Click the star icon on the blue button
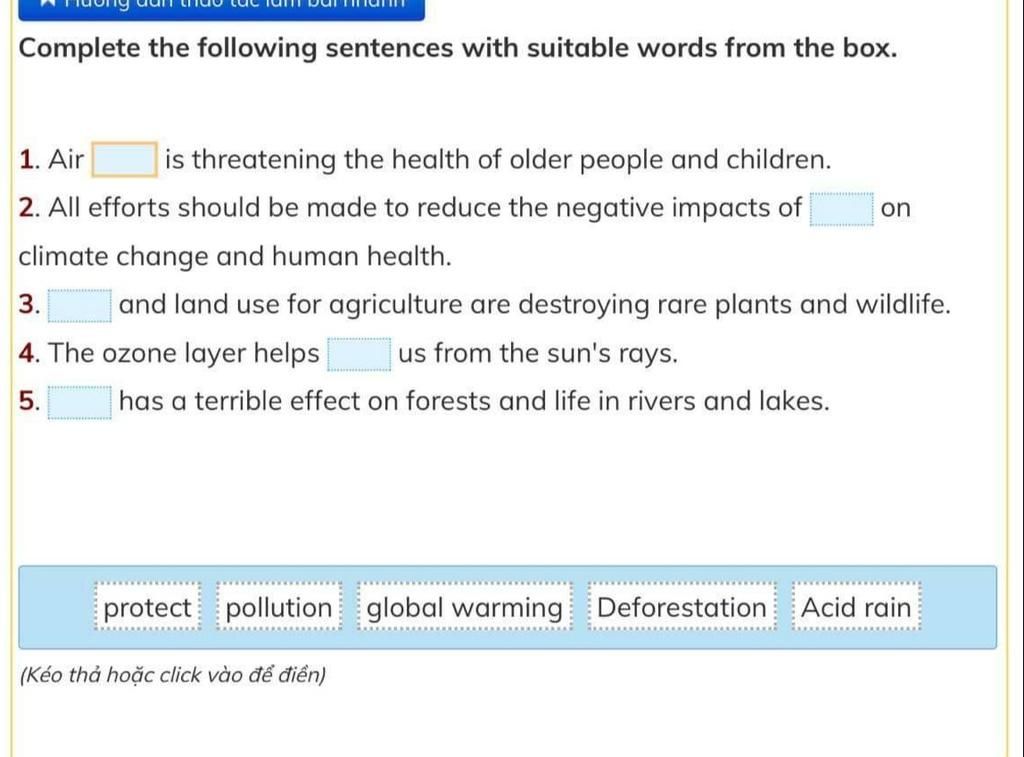Screen dimensions: 1024x757 [48, 3]
